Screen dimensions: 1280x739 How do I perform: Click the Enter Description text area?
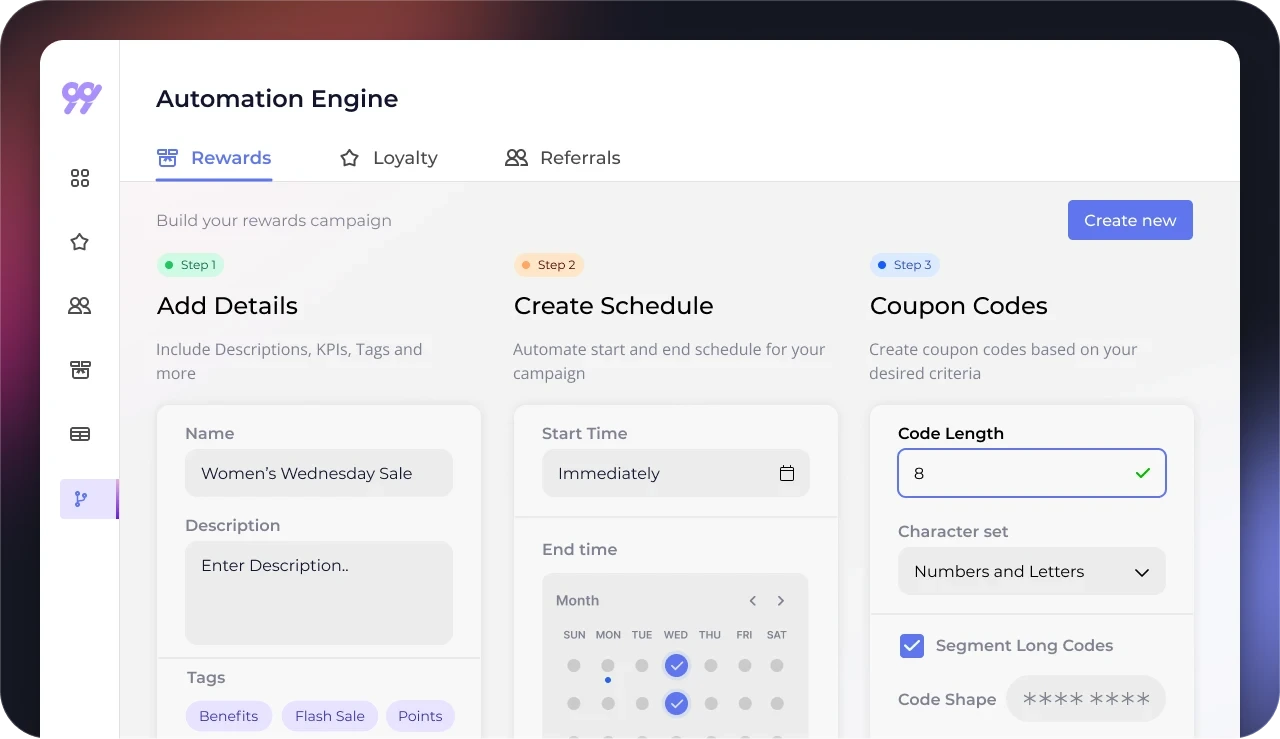coord(318,592)
